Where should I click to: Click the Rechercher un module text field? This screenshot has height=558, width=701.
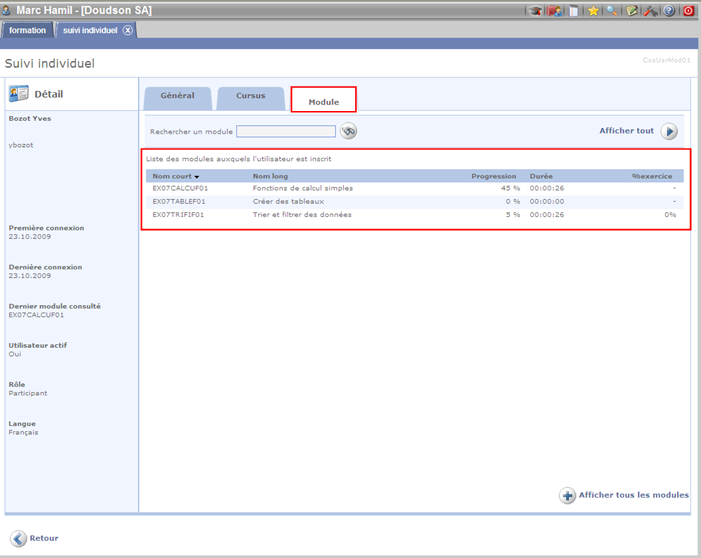coord(286,131)
